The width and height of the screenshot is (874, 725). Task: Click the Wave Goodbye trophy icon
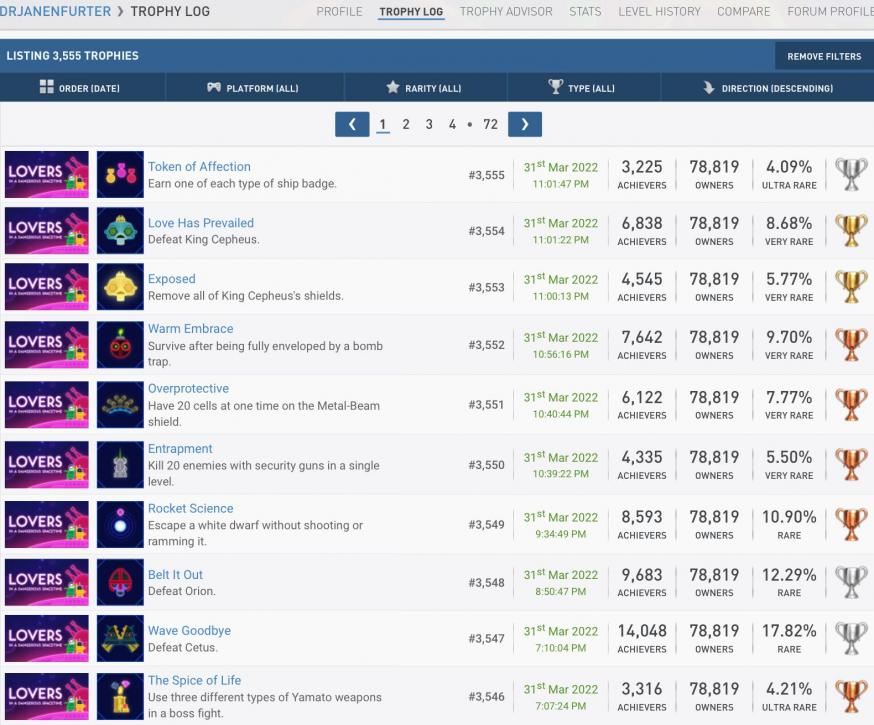(x=120, y=638)
